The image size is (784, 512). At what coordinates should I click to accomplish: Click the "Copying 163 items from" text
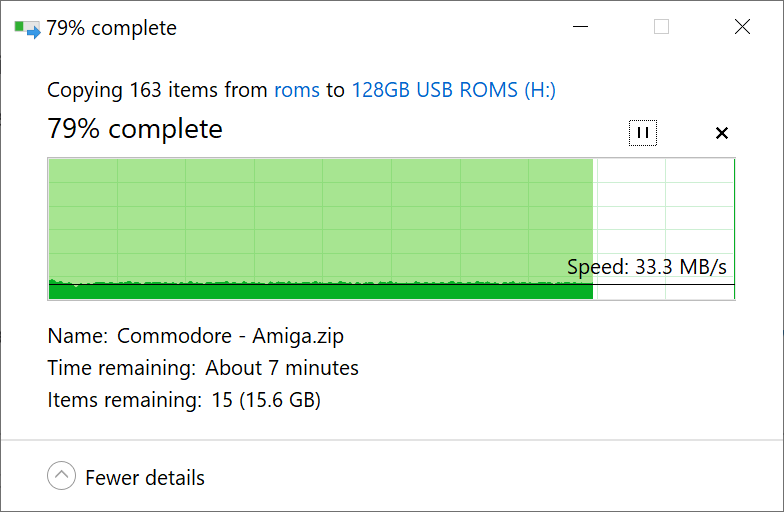click(x=158, y=90)
